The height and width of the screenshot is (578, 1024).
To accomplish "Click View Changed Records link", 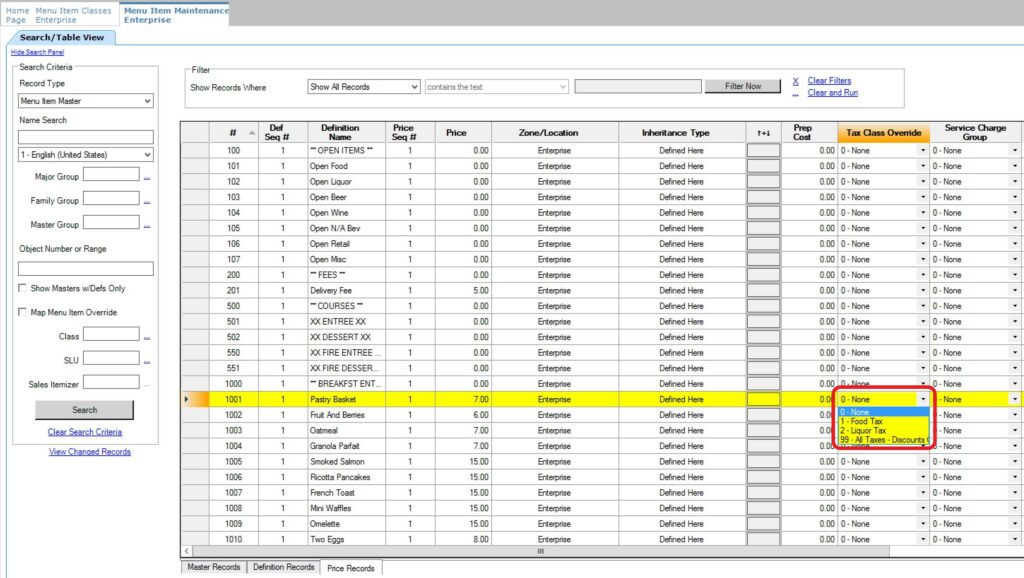I will click(89, 451).
